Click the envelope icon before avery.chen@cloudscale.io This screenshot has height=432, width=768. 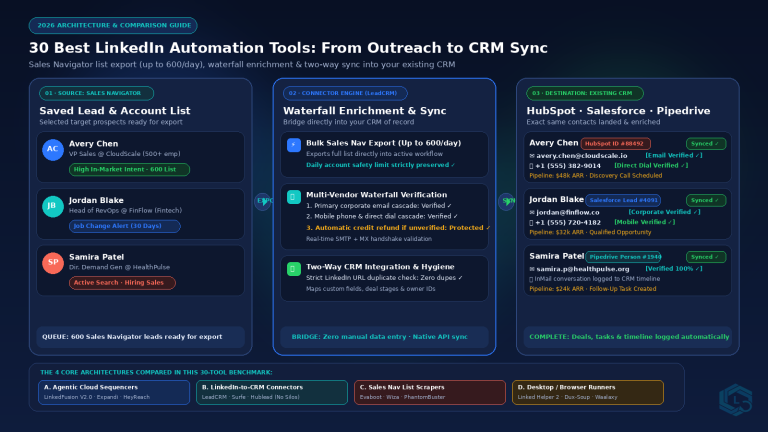(532, 156)
